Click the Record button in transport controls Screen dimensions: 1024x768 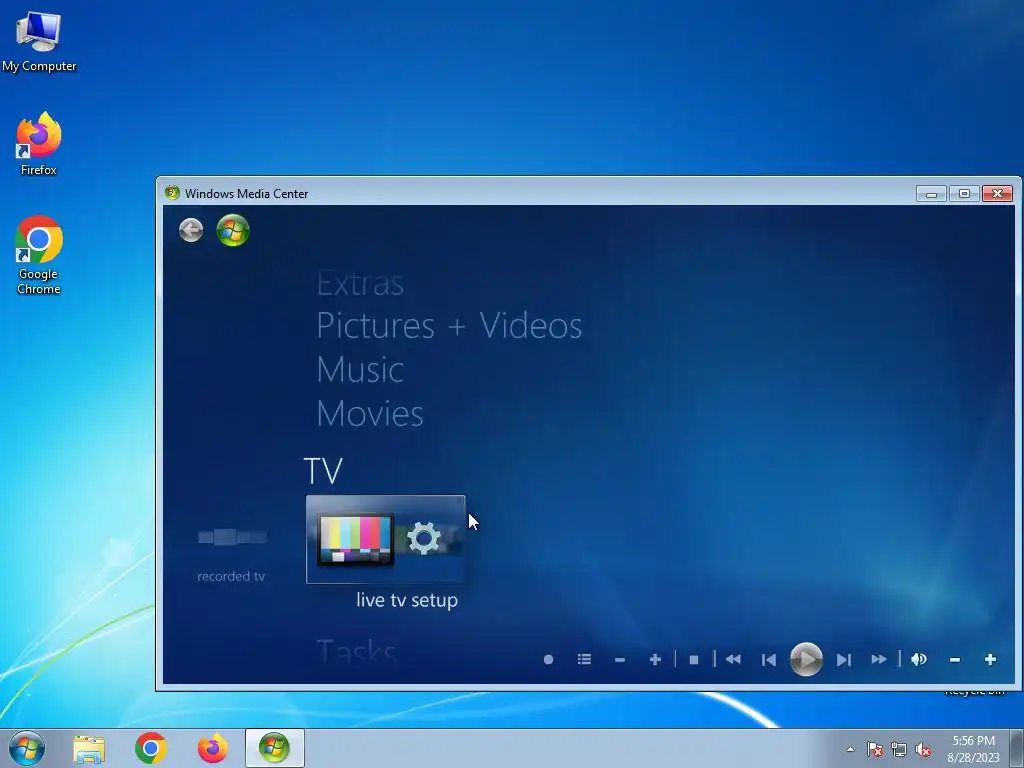[549, 660]
